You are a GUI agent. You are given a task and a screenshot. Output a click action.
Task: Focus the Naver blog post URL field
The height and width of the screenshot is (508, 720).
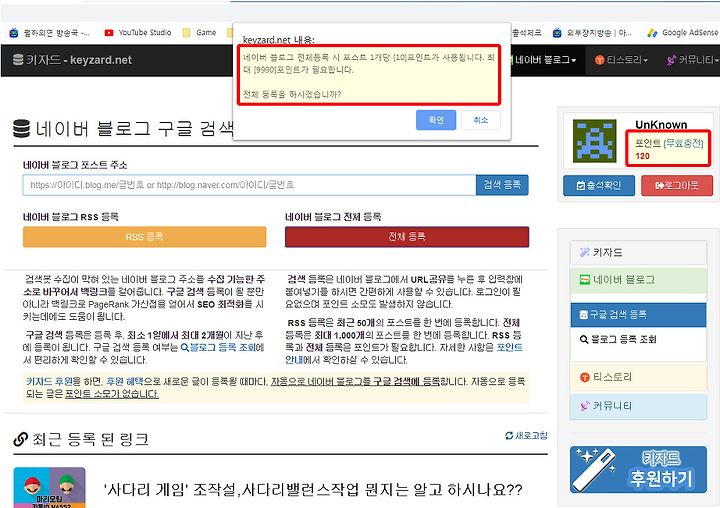pos(249,185)
